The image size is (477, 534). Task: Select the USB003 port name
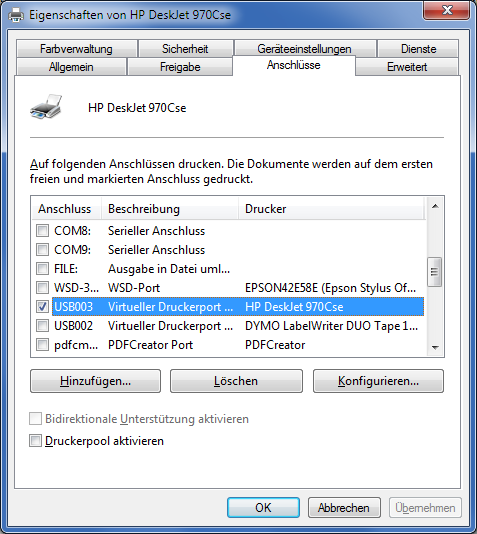coord(74,307)
